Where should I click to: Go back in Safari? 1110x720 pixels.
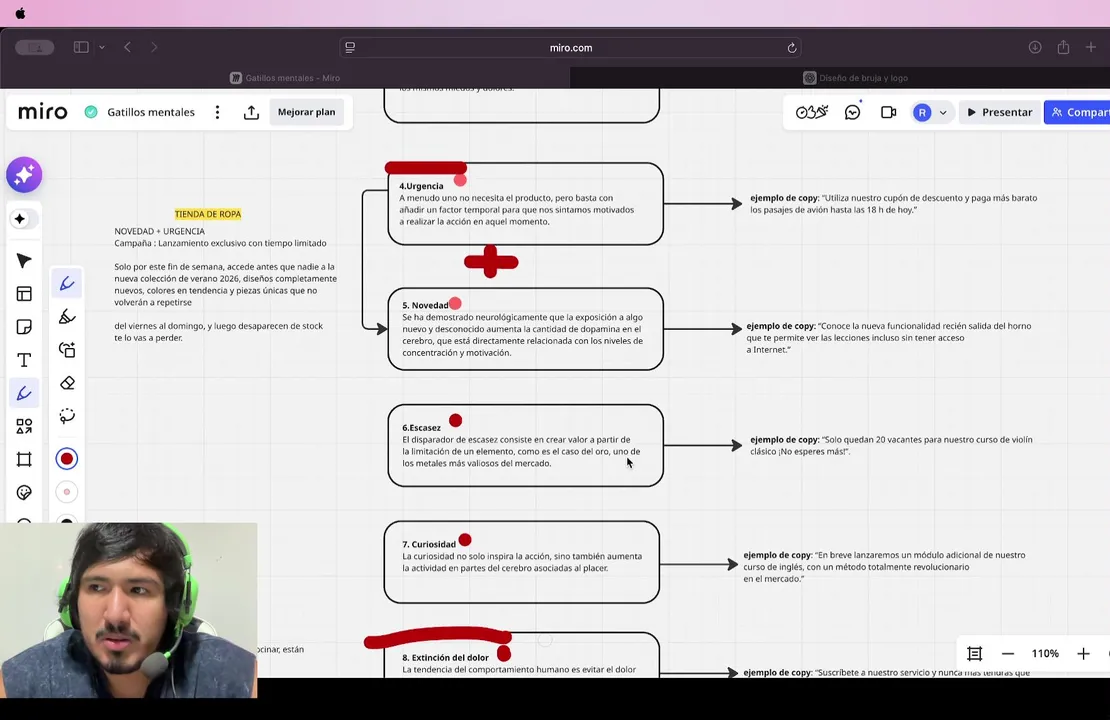click(x=127, y=47)
